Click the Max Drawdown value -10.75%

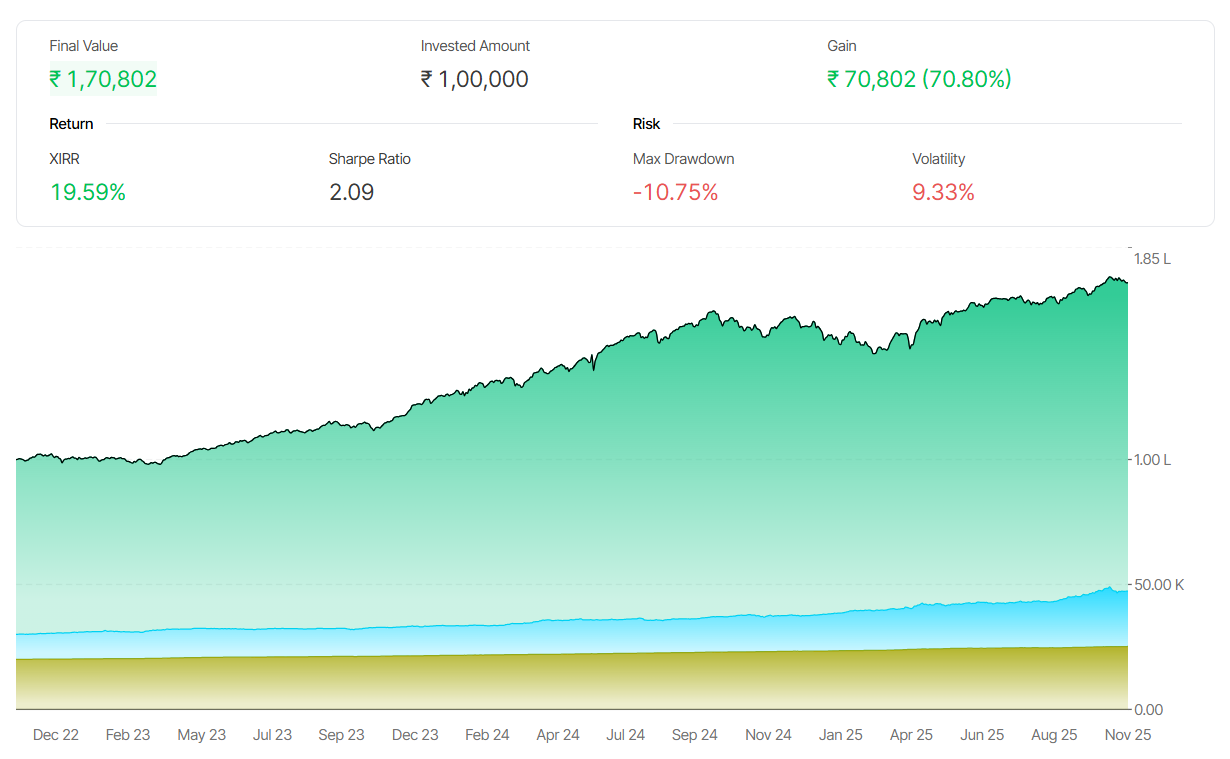pyautogui.click(x=675, y=193)
